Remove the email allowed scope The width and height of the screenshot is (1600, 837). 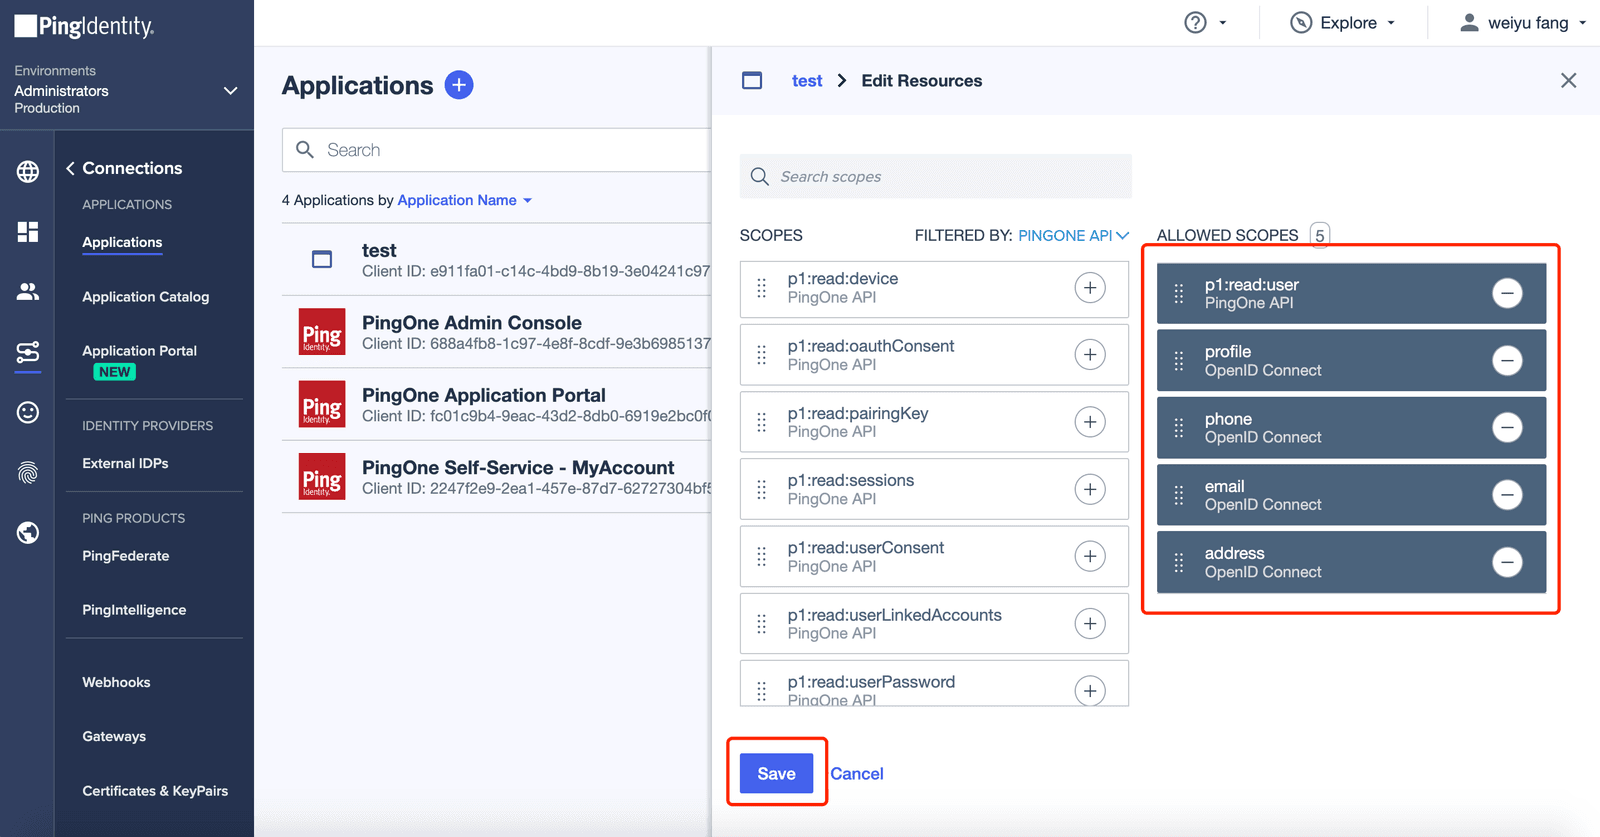coord(1507,494)
